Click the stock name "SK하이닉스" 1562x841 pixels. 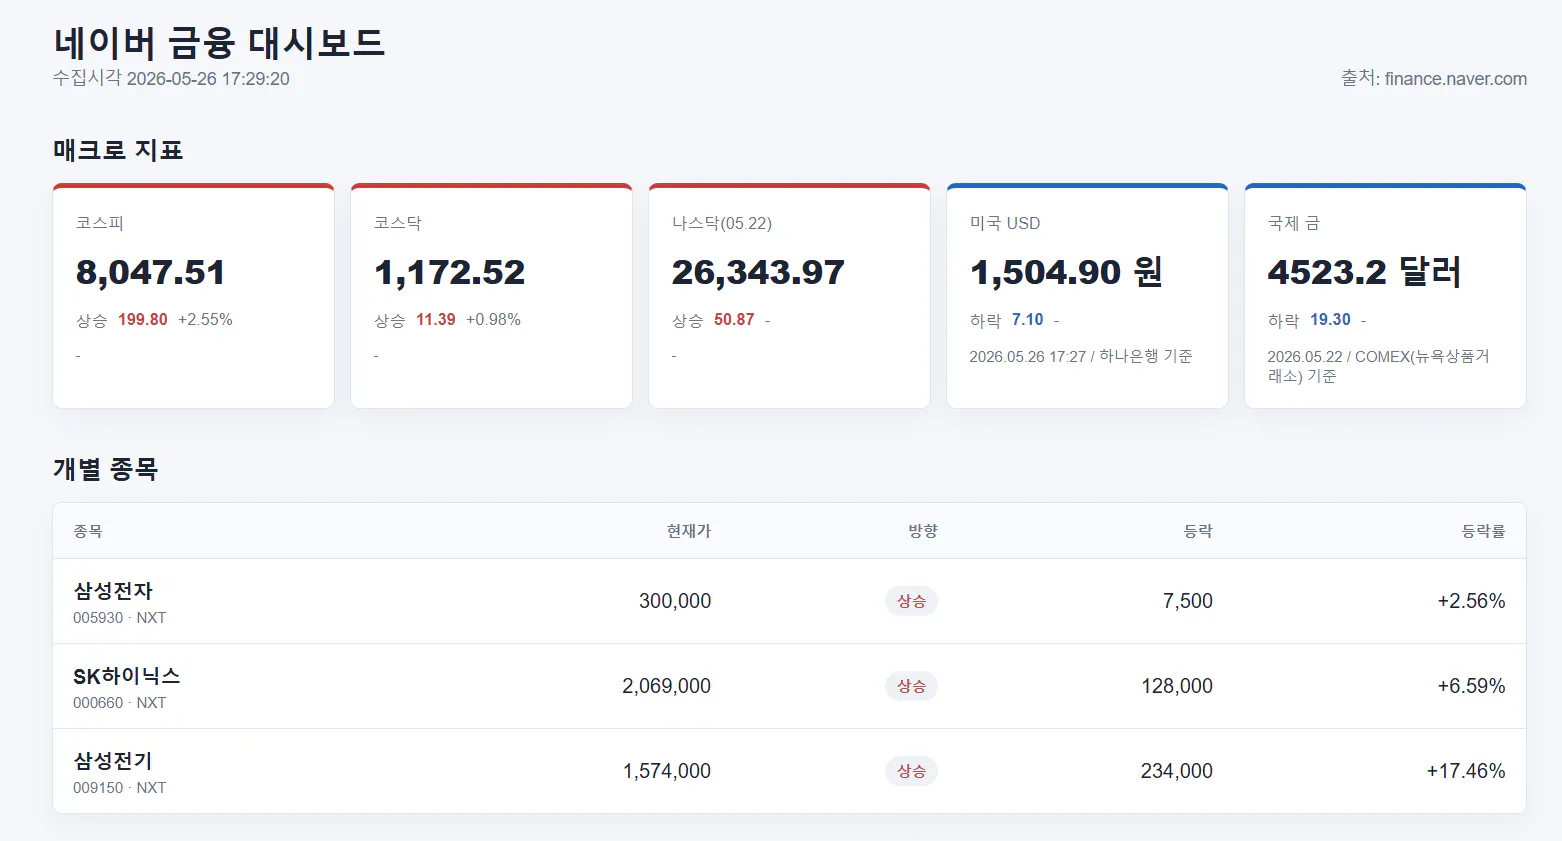(x=127, y=676)
